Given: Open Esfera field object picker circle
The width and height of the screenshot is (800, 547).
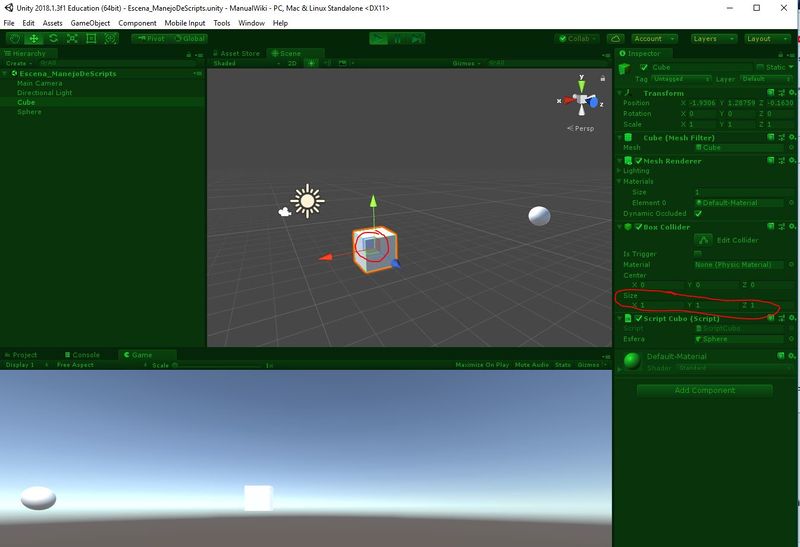Looking at the screenshot, I should pos(791,339).
